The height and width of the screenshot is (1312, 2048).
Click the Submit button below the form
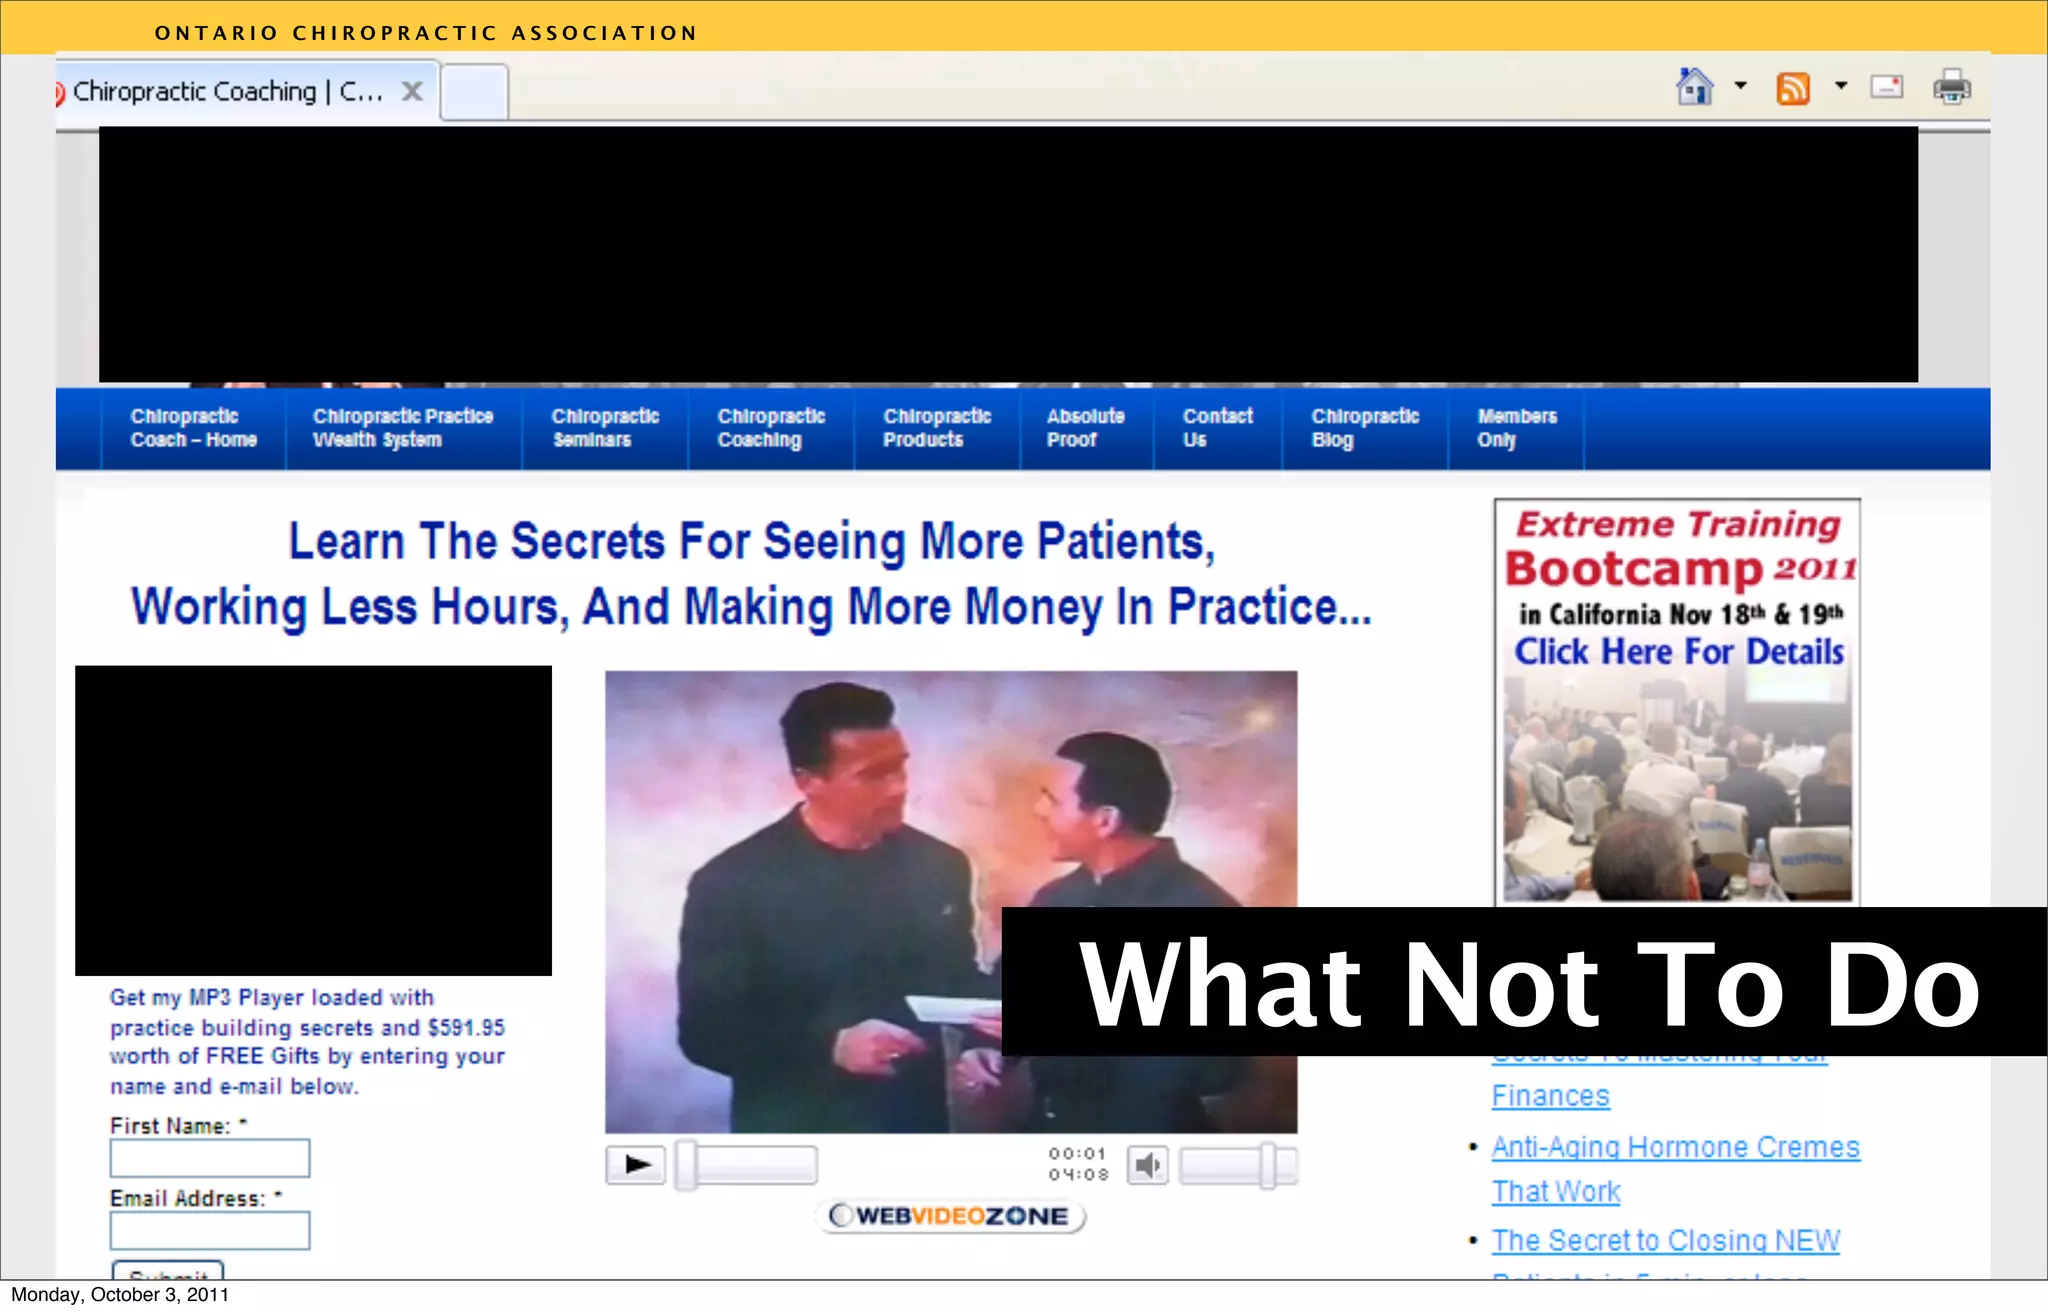(x=168, y=1272)
